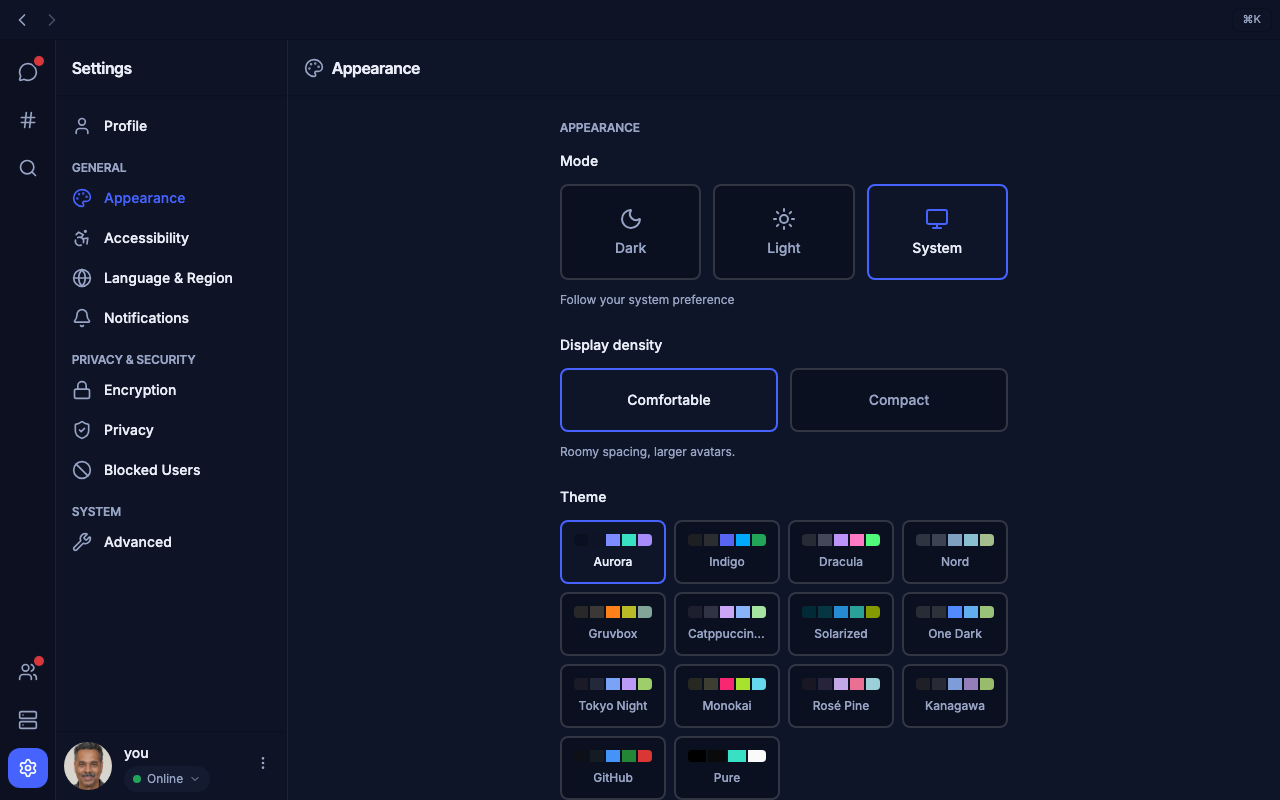Pick the Rosé Pine theme
The height and width of the screenshot is (800, 1280).
(x=841, y=696)
